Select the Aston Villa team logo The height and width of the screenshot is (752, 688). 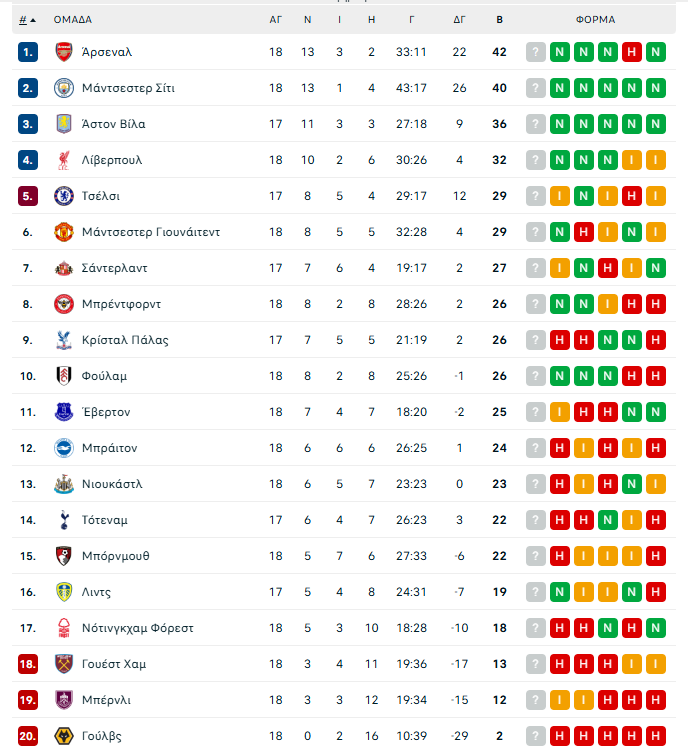[64, 124]
